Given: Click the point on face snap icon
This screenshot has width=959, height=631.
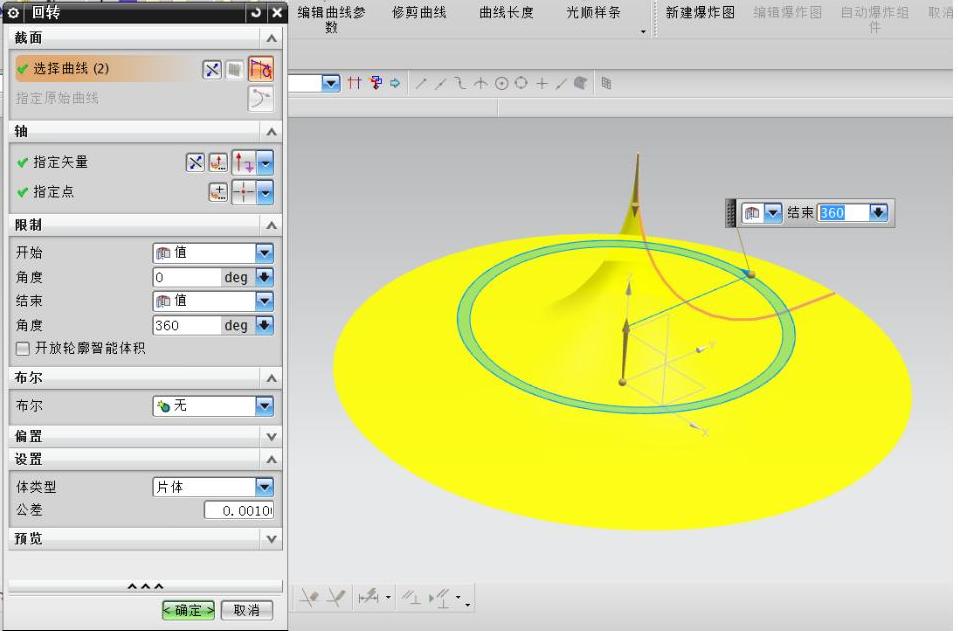Looking at the screenshot, I should (x=580, y=83).
